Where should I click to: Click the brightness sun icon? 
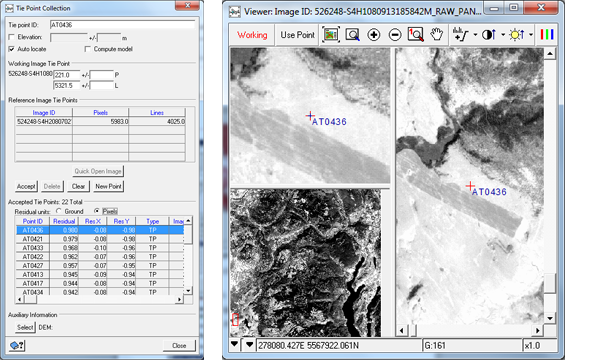pyautogui.click(x=517, y=35)
